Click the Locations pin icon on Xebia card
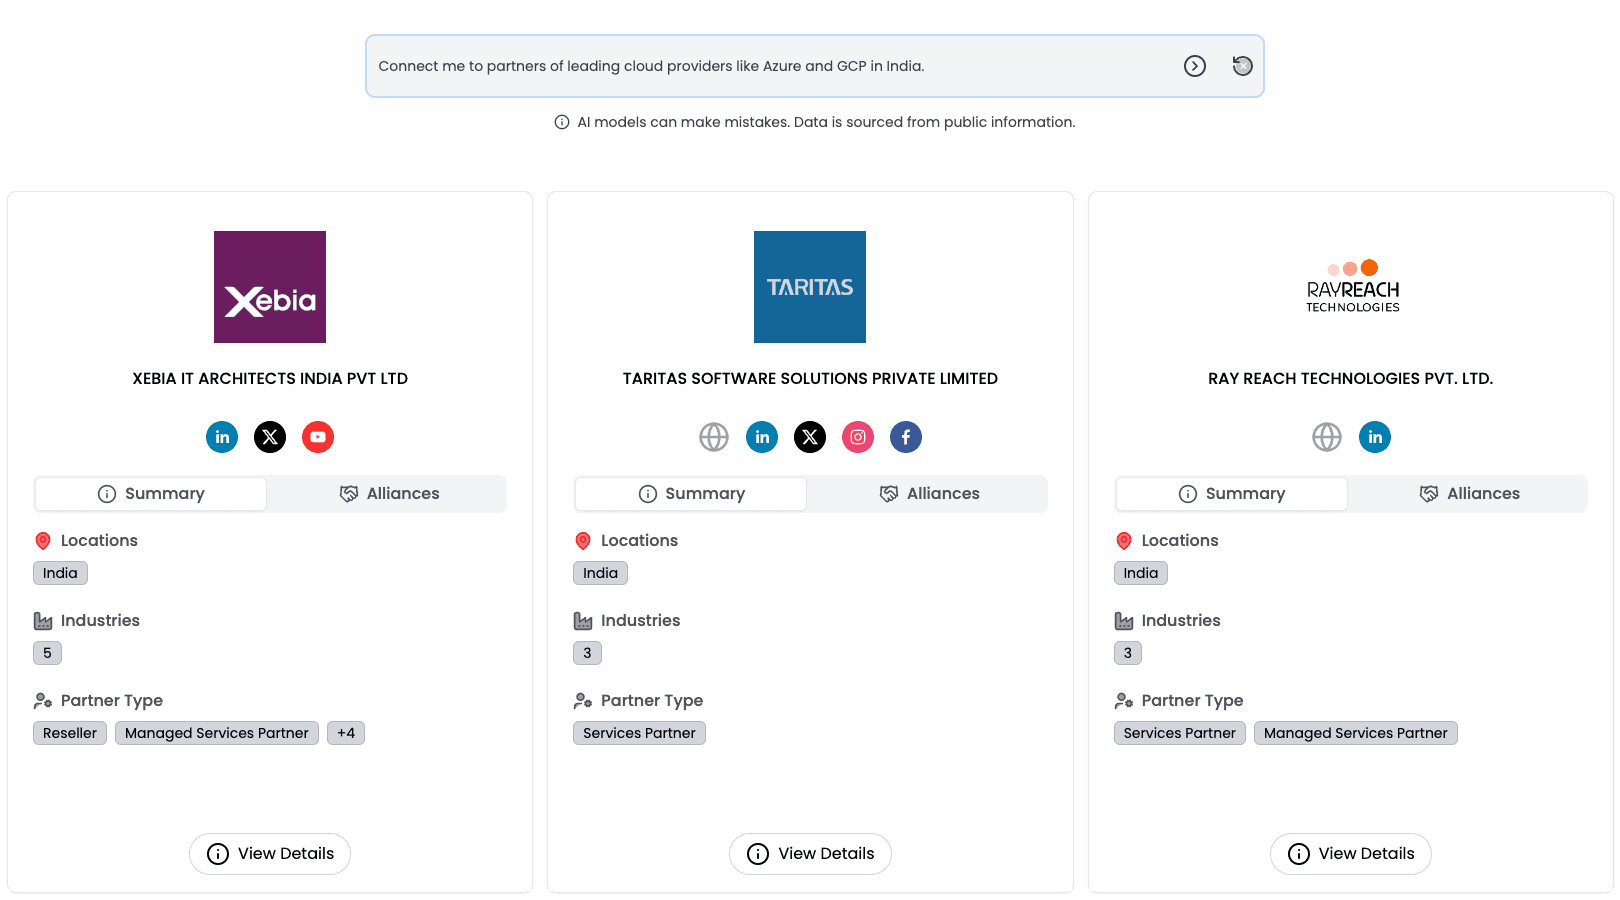 [43, 541]
